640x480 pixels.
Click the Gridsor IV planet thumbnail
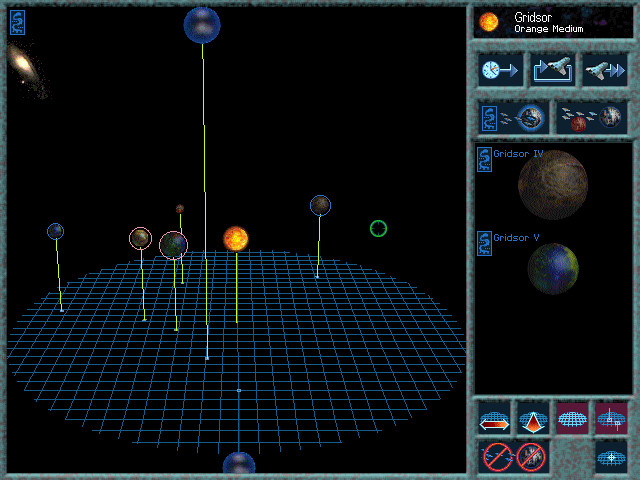(553, 184)
